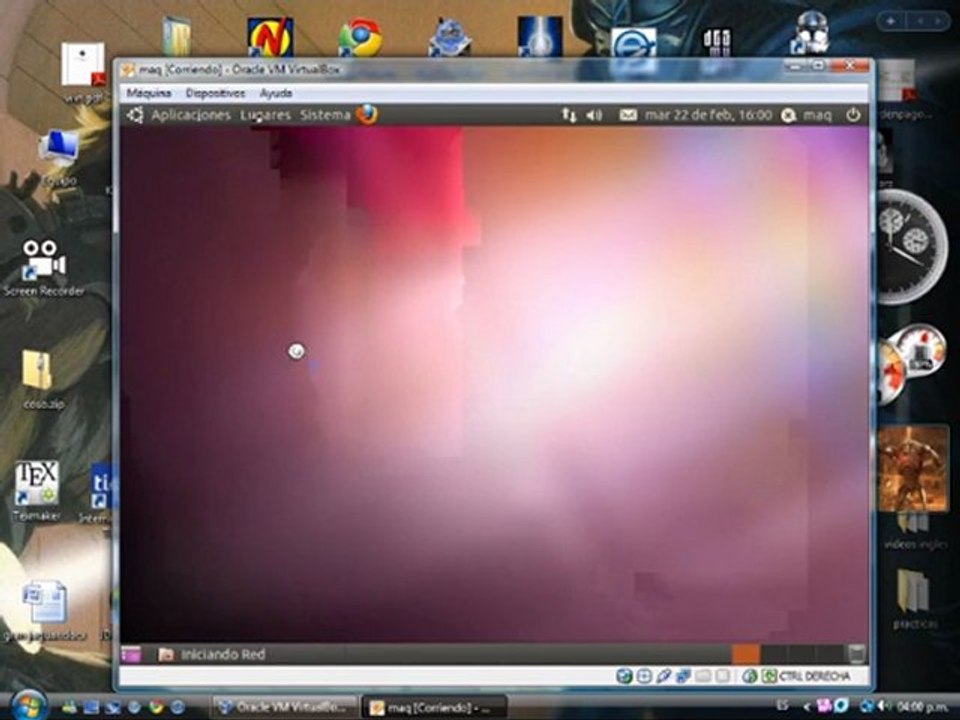Click the 'ES' language indicator in taskbar
The width and height of the screenshot is (960, 720).
tap(782, 706)
